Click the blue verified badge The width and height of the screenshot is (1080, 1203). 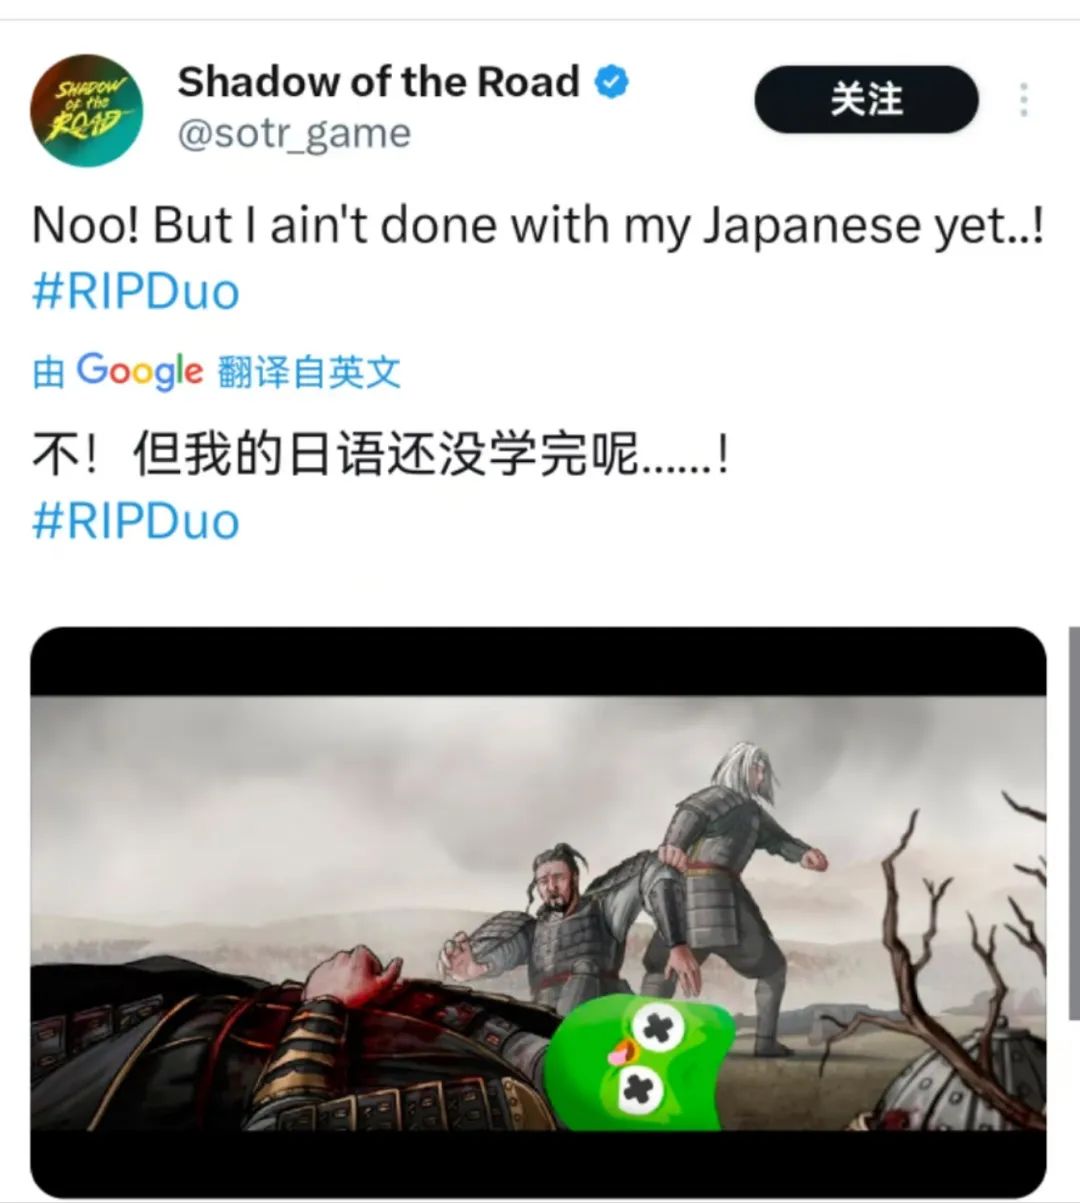pos(612,82)
